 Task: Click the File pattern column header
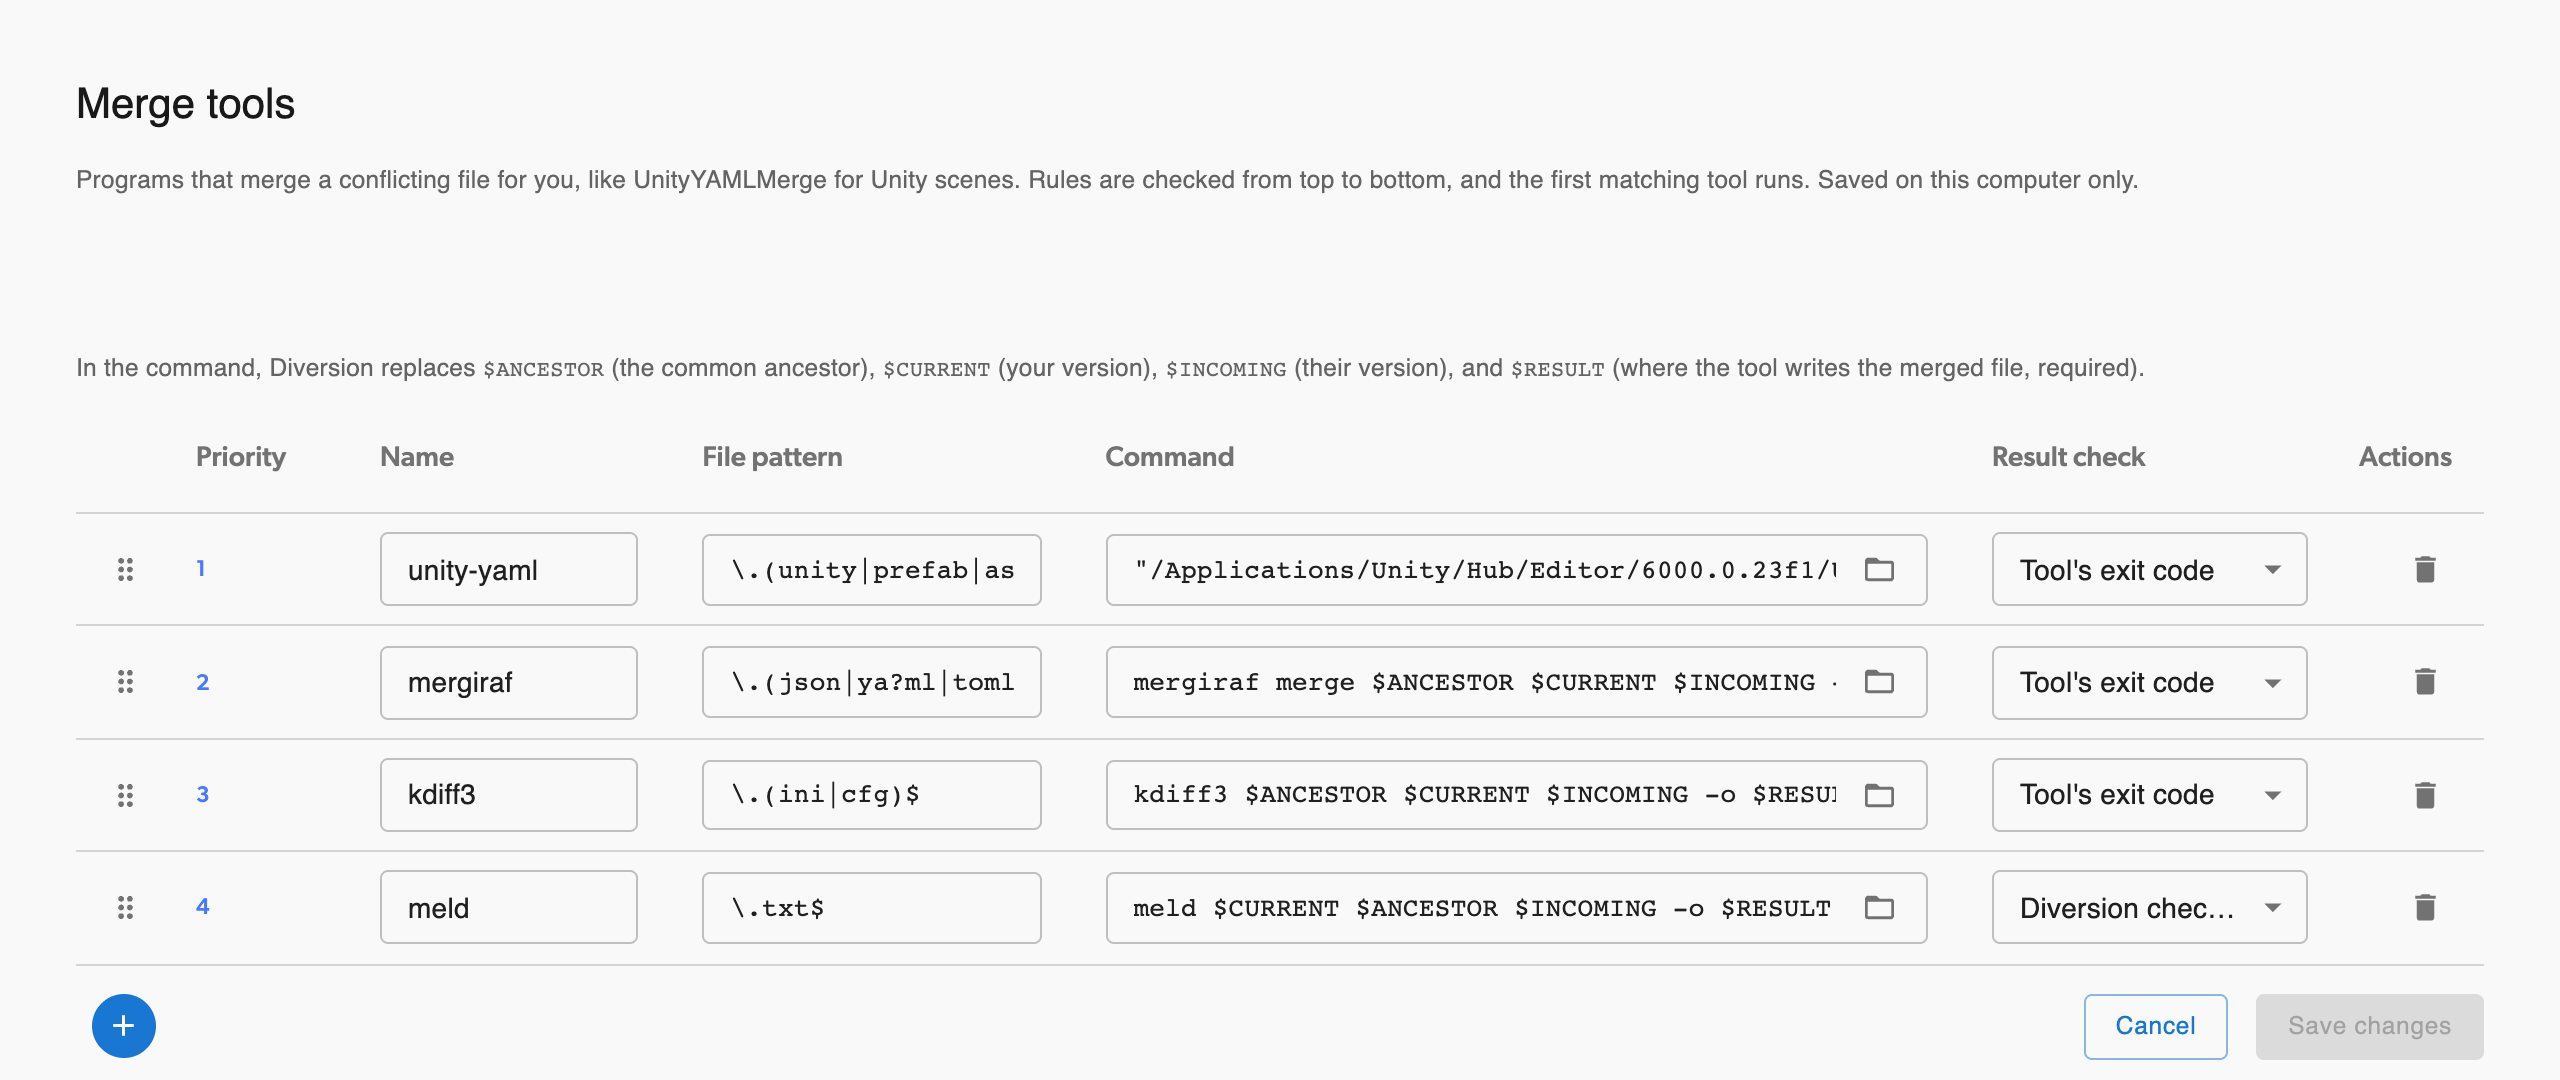click(x=772, y=457)
